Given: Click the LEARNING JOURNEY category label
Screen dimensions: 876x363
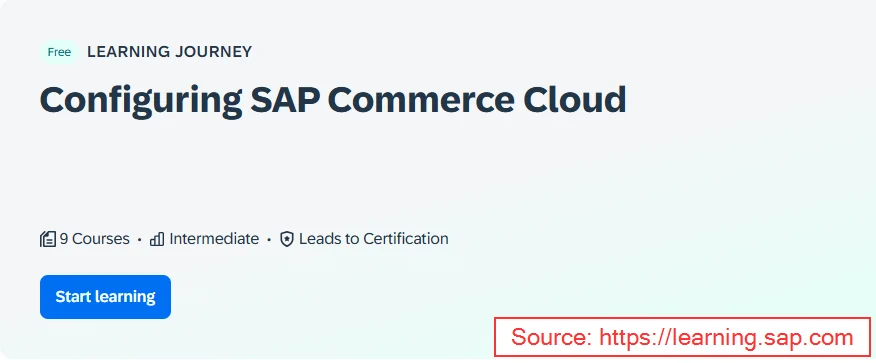Looking at the screenshot, I should (x=169, y=52).
